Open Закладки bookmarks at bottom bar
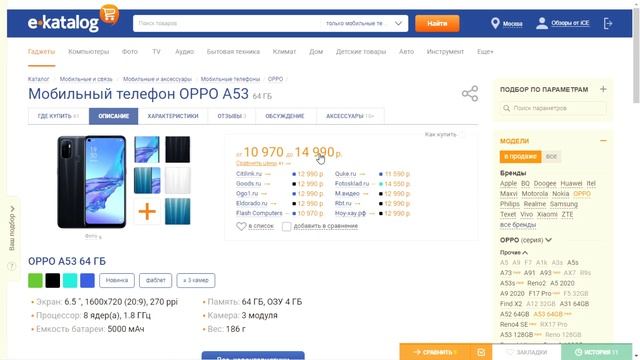Screen dimensions: 640x360 point(527,352)
